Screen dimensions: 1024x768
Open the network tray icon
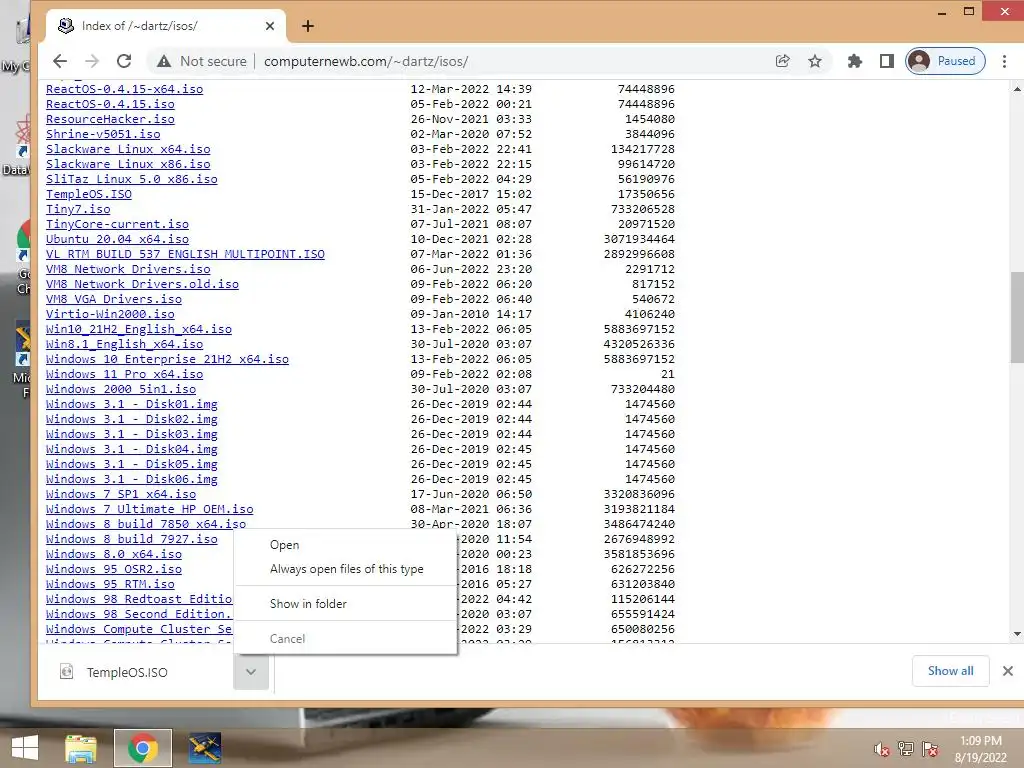click(906, 749)
